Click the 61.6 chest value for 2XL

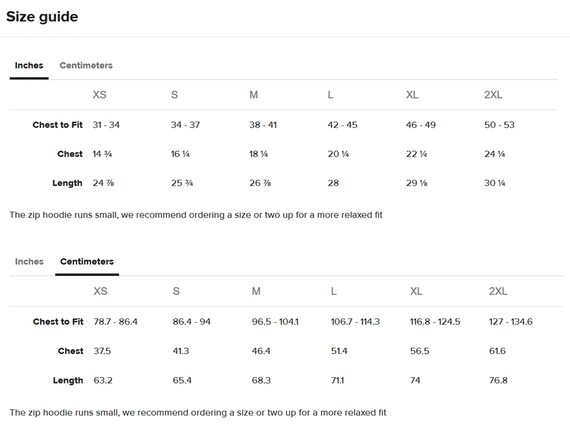(497, 351)
